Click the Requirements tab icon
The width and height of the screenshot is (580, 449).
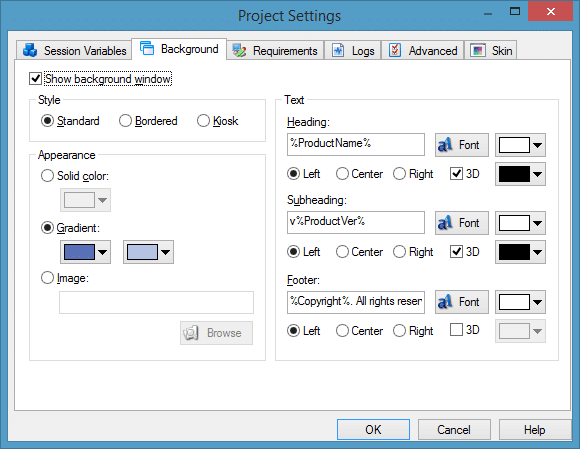tap(239, 50)
